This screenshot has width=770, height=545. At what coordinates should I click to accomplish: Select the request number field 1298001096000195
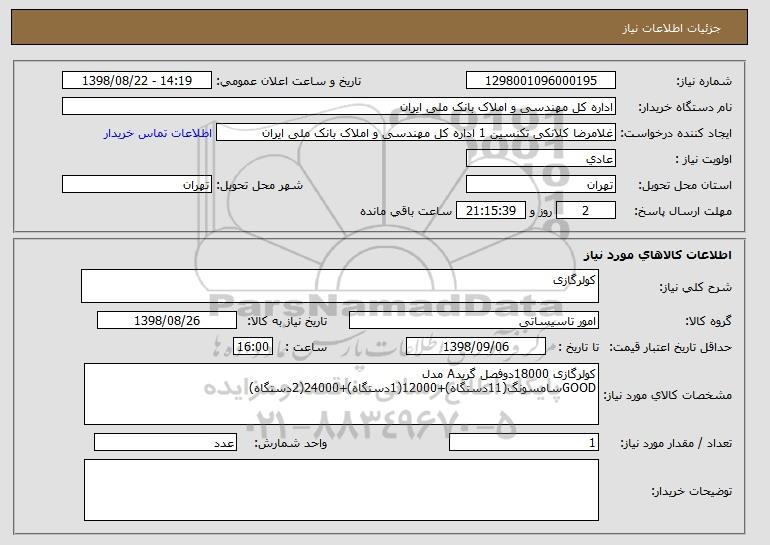pyautogui.click(x=541, y=81)
